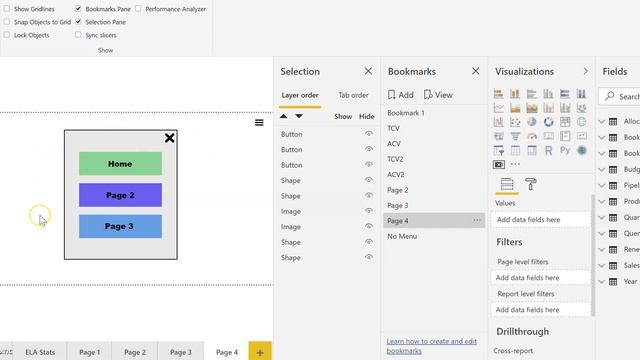640x360 pixels.
Task: Enable Snap Objects to Grid
Action: (x=7, y=22)
